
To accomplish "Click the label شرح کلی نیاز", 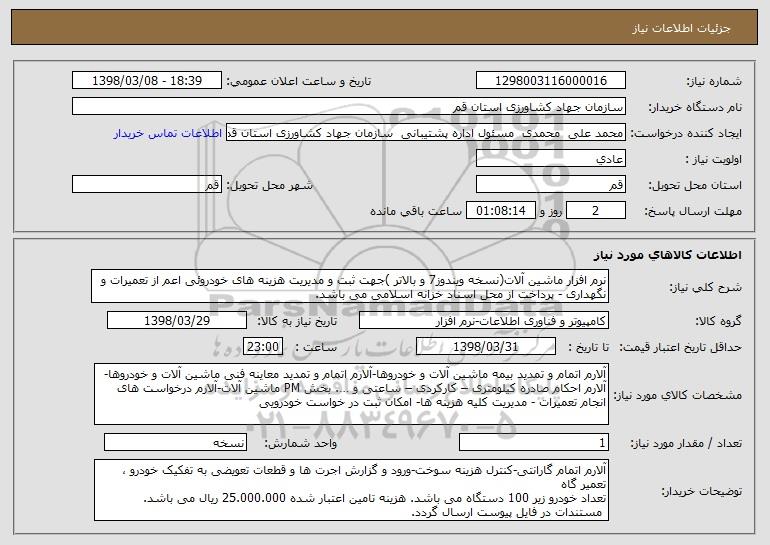I will coord(706,288).
